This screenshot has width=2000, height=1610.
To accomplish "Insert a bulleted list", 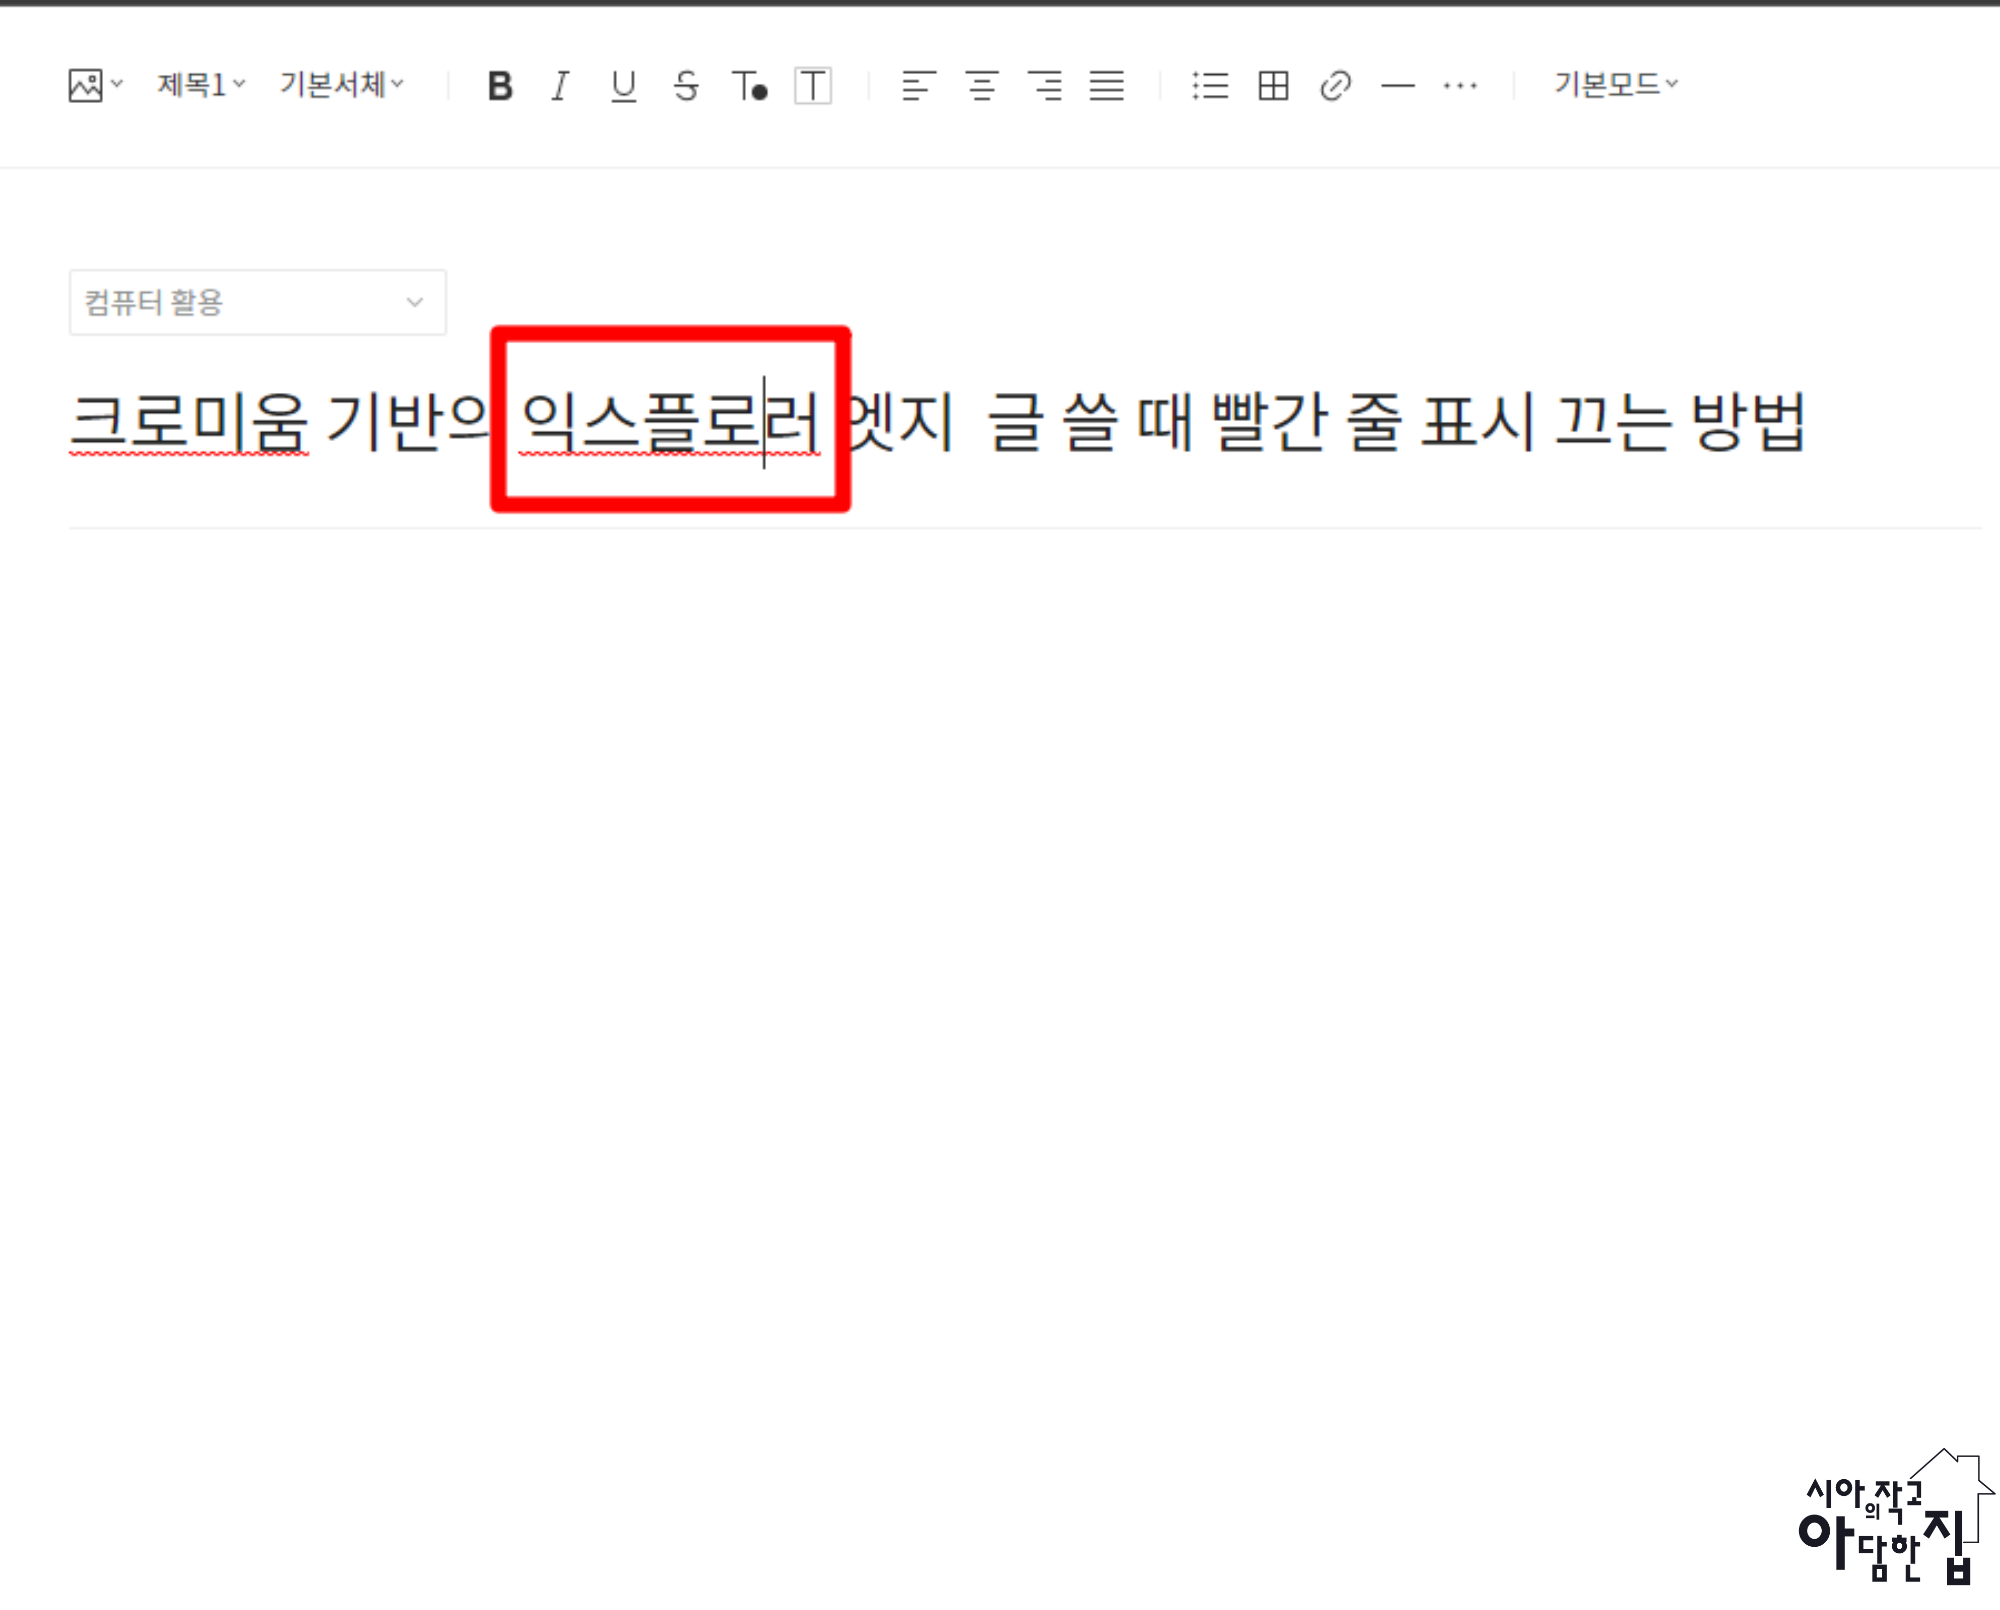I will coord(1210,87).
